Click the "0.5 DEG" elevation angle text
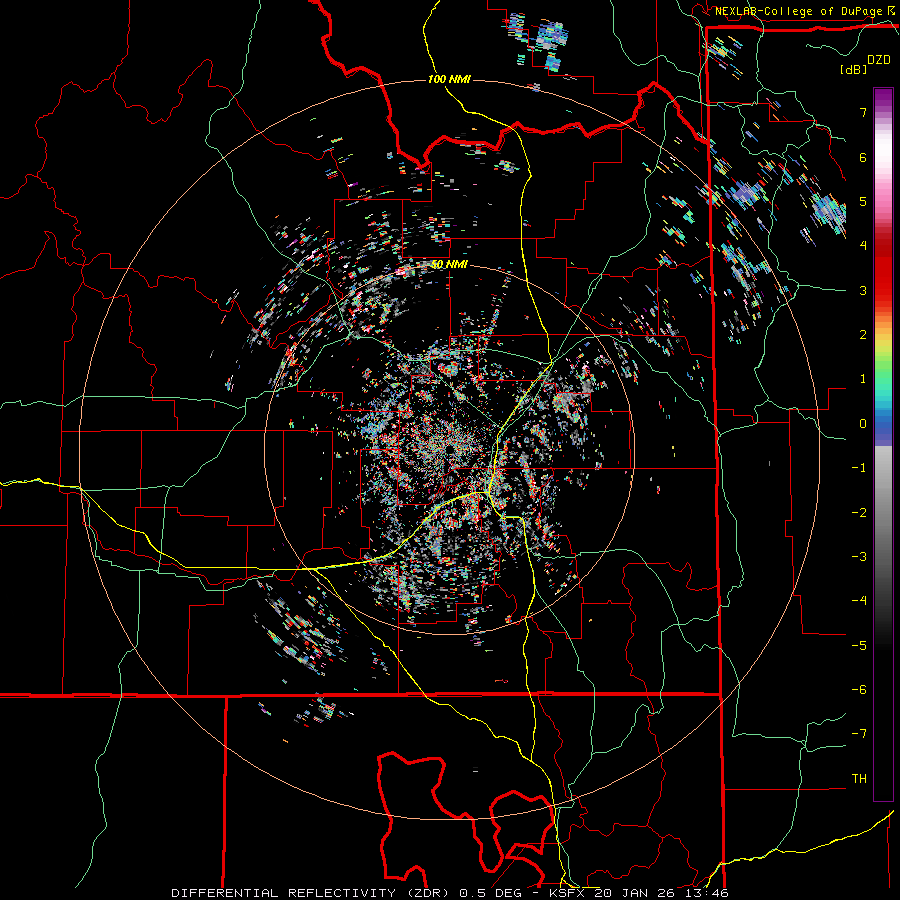 pos(490,893)
